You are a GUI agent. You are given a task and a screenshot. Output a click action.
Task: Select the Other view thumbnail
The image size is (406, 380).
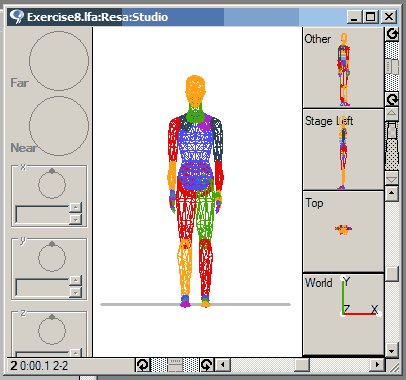click(343, 68)
